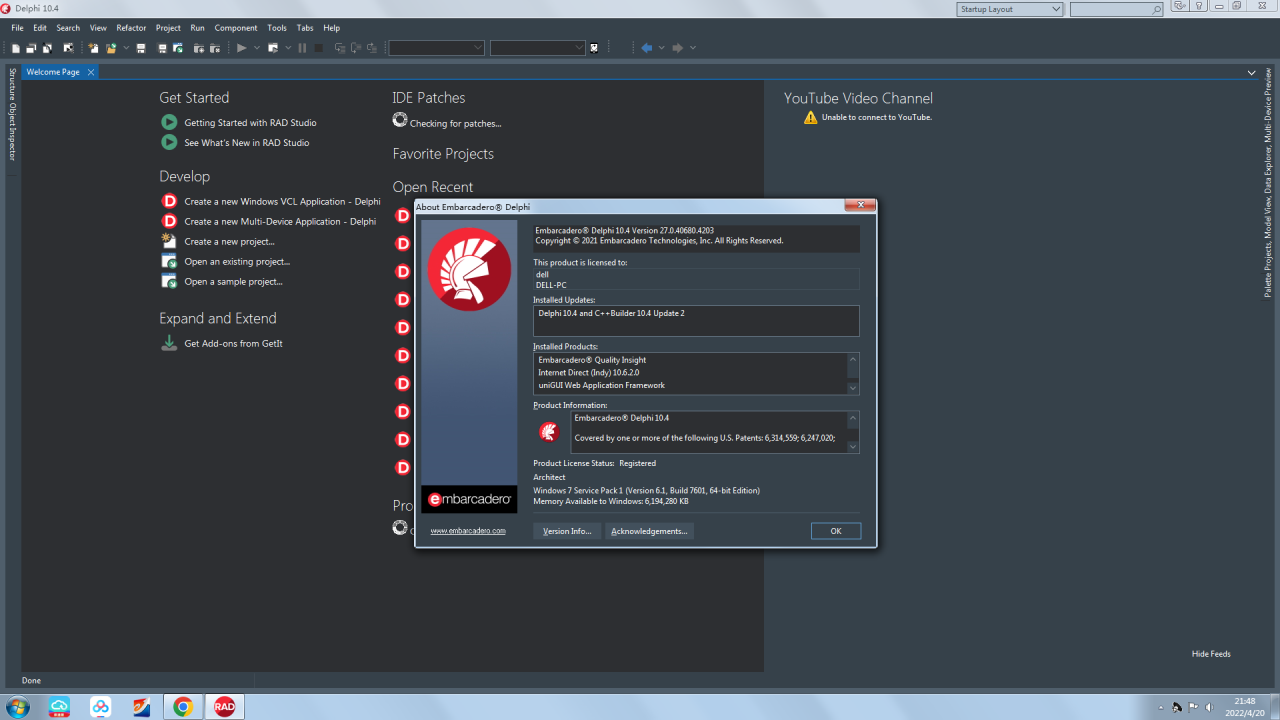This screenshot has height=720, width=1280.
Task: Select uniGUI Web Application Framework in Installed Products
Action: pos(601,385)
